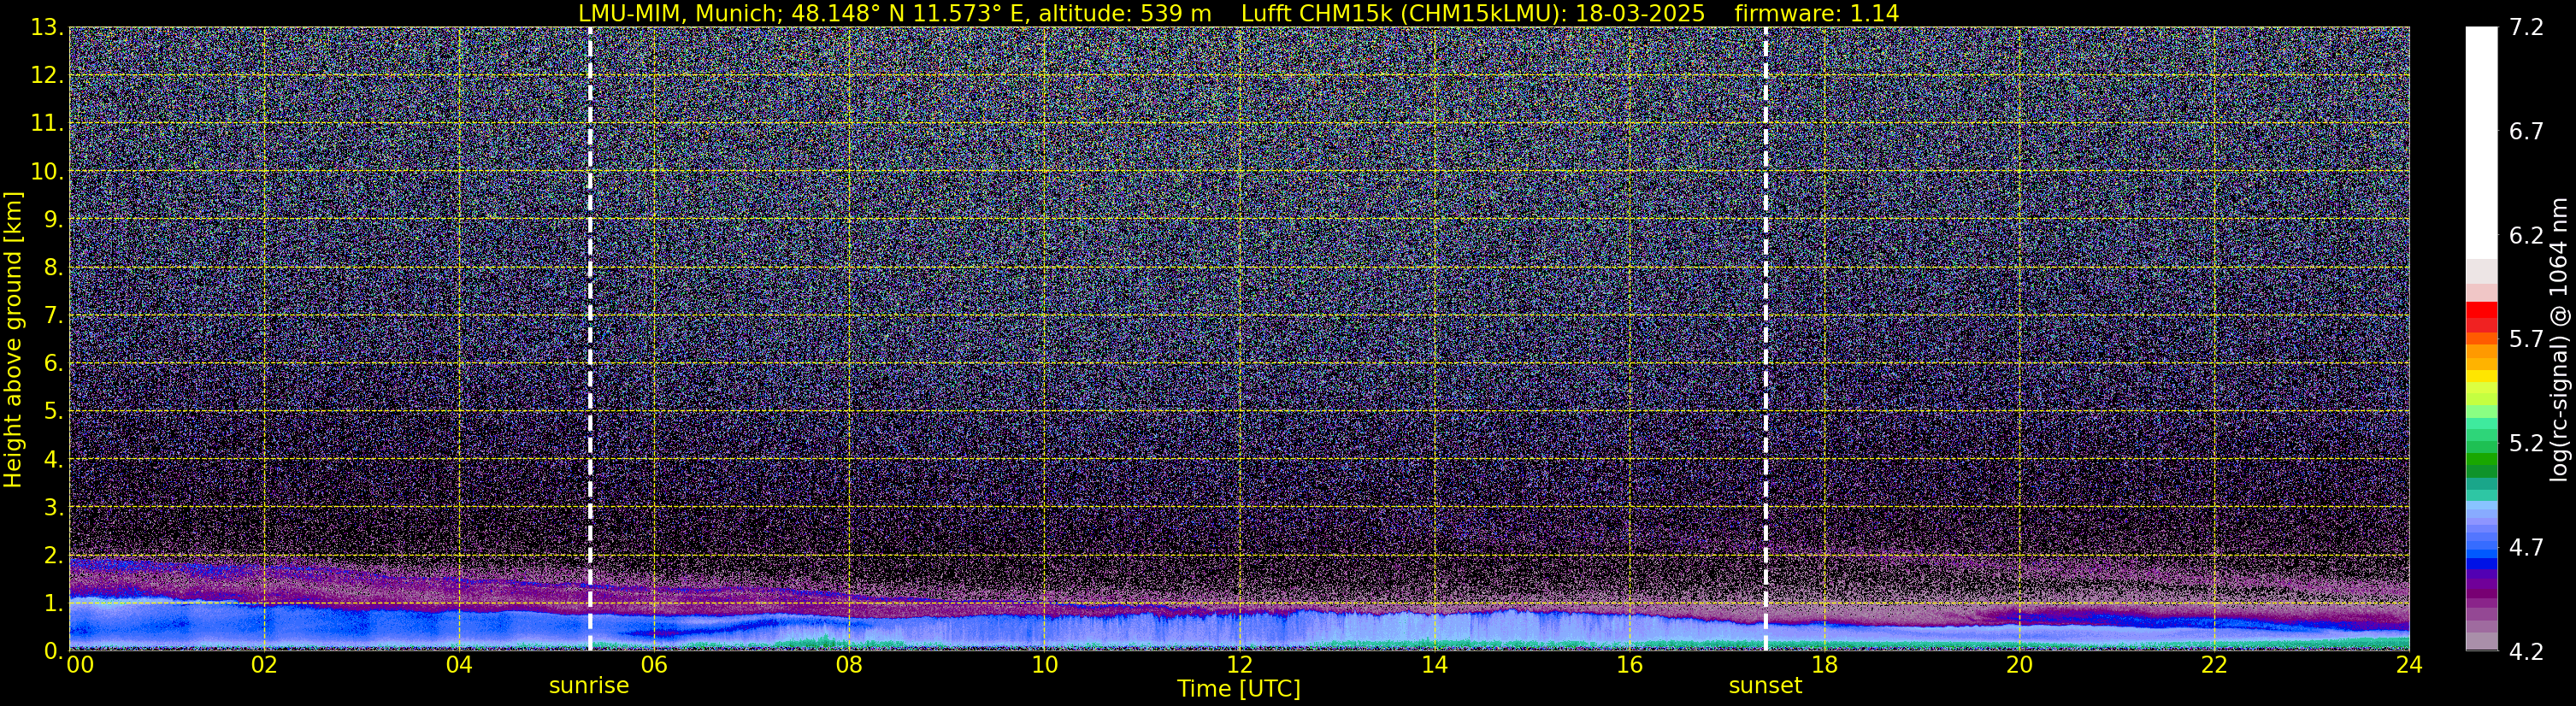The width and height of the screenshot is (2576, 706).
Task: Click the 'Time [UTC]' axis title
Action: click(1239, 689)
